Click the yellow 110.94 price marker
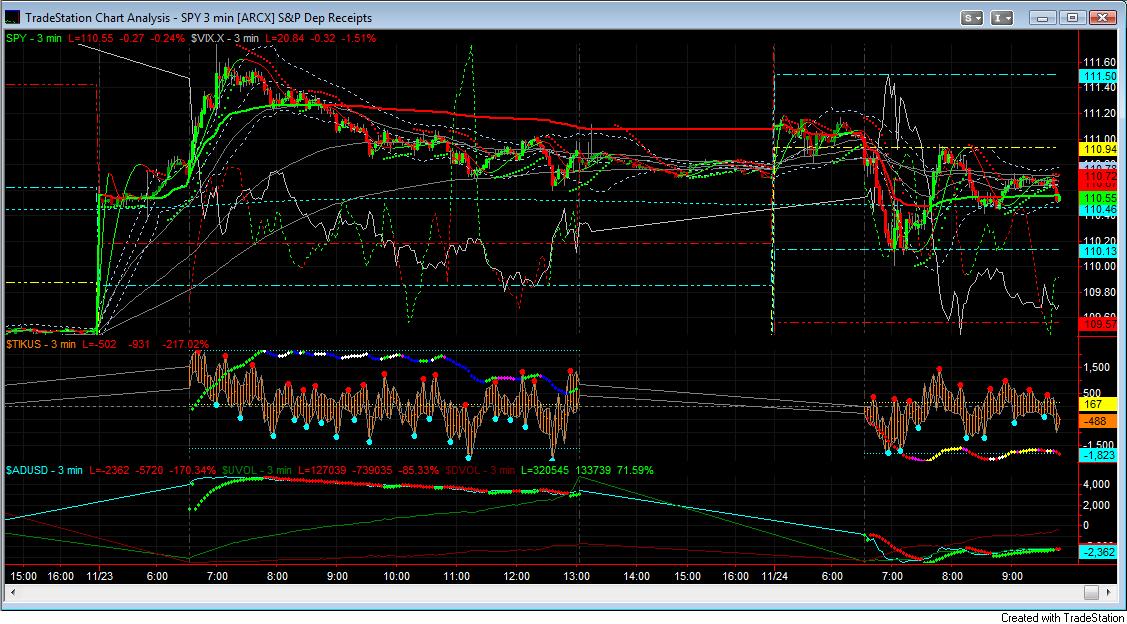This screenshot has height=624, width=1127. (1098, 148)
